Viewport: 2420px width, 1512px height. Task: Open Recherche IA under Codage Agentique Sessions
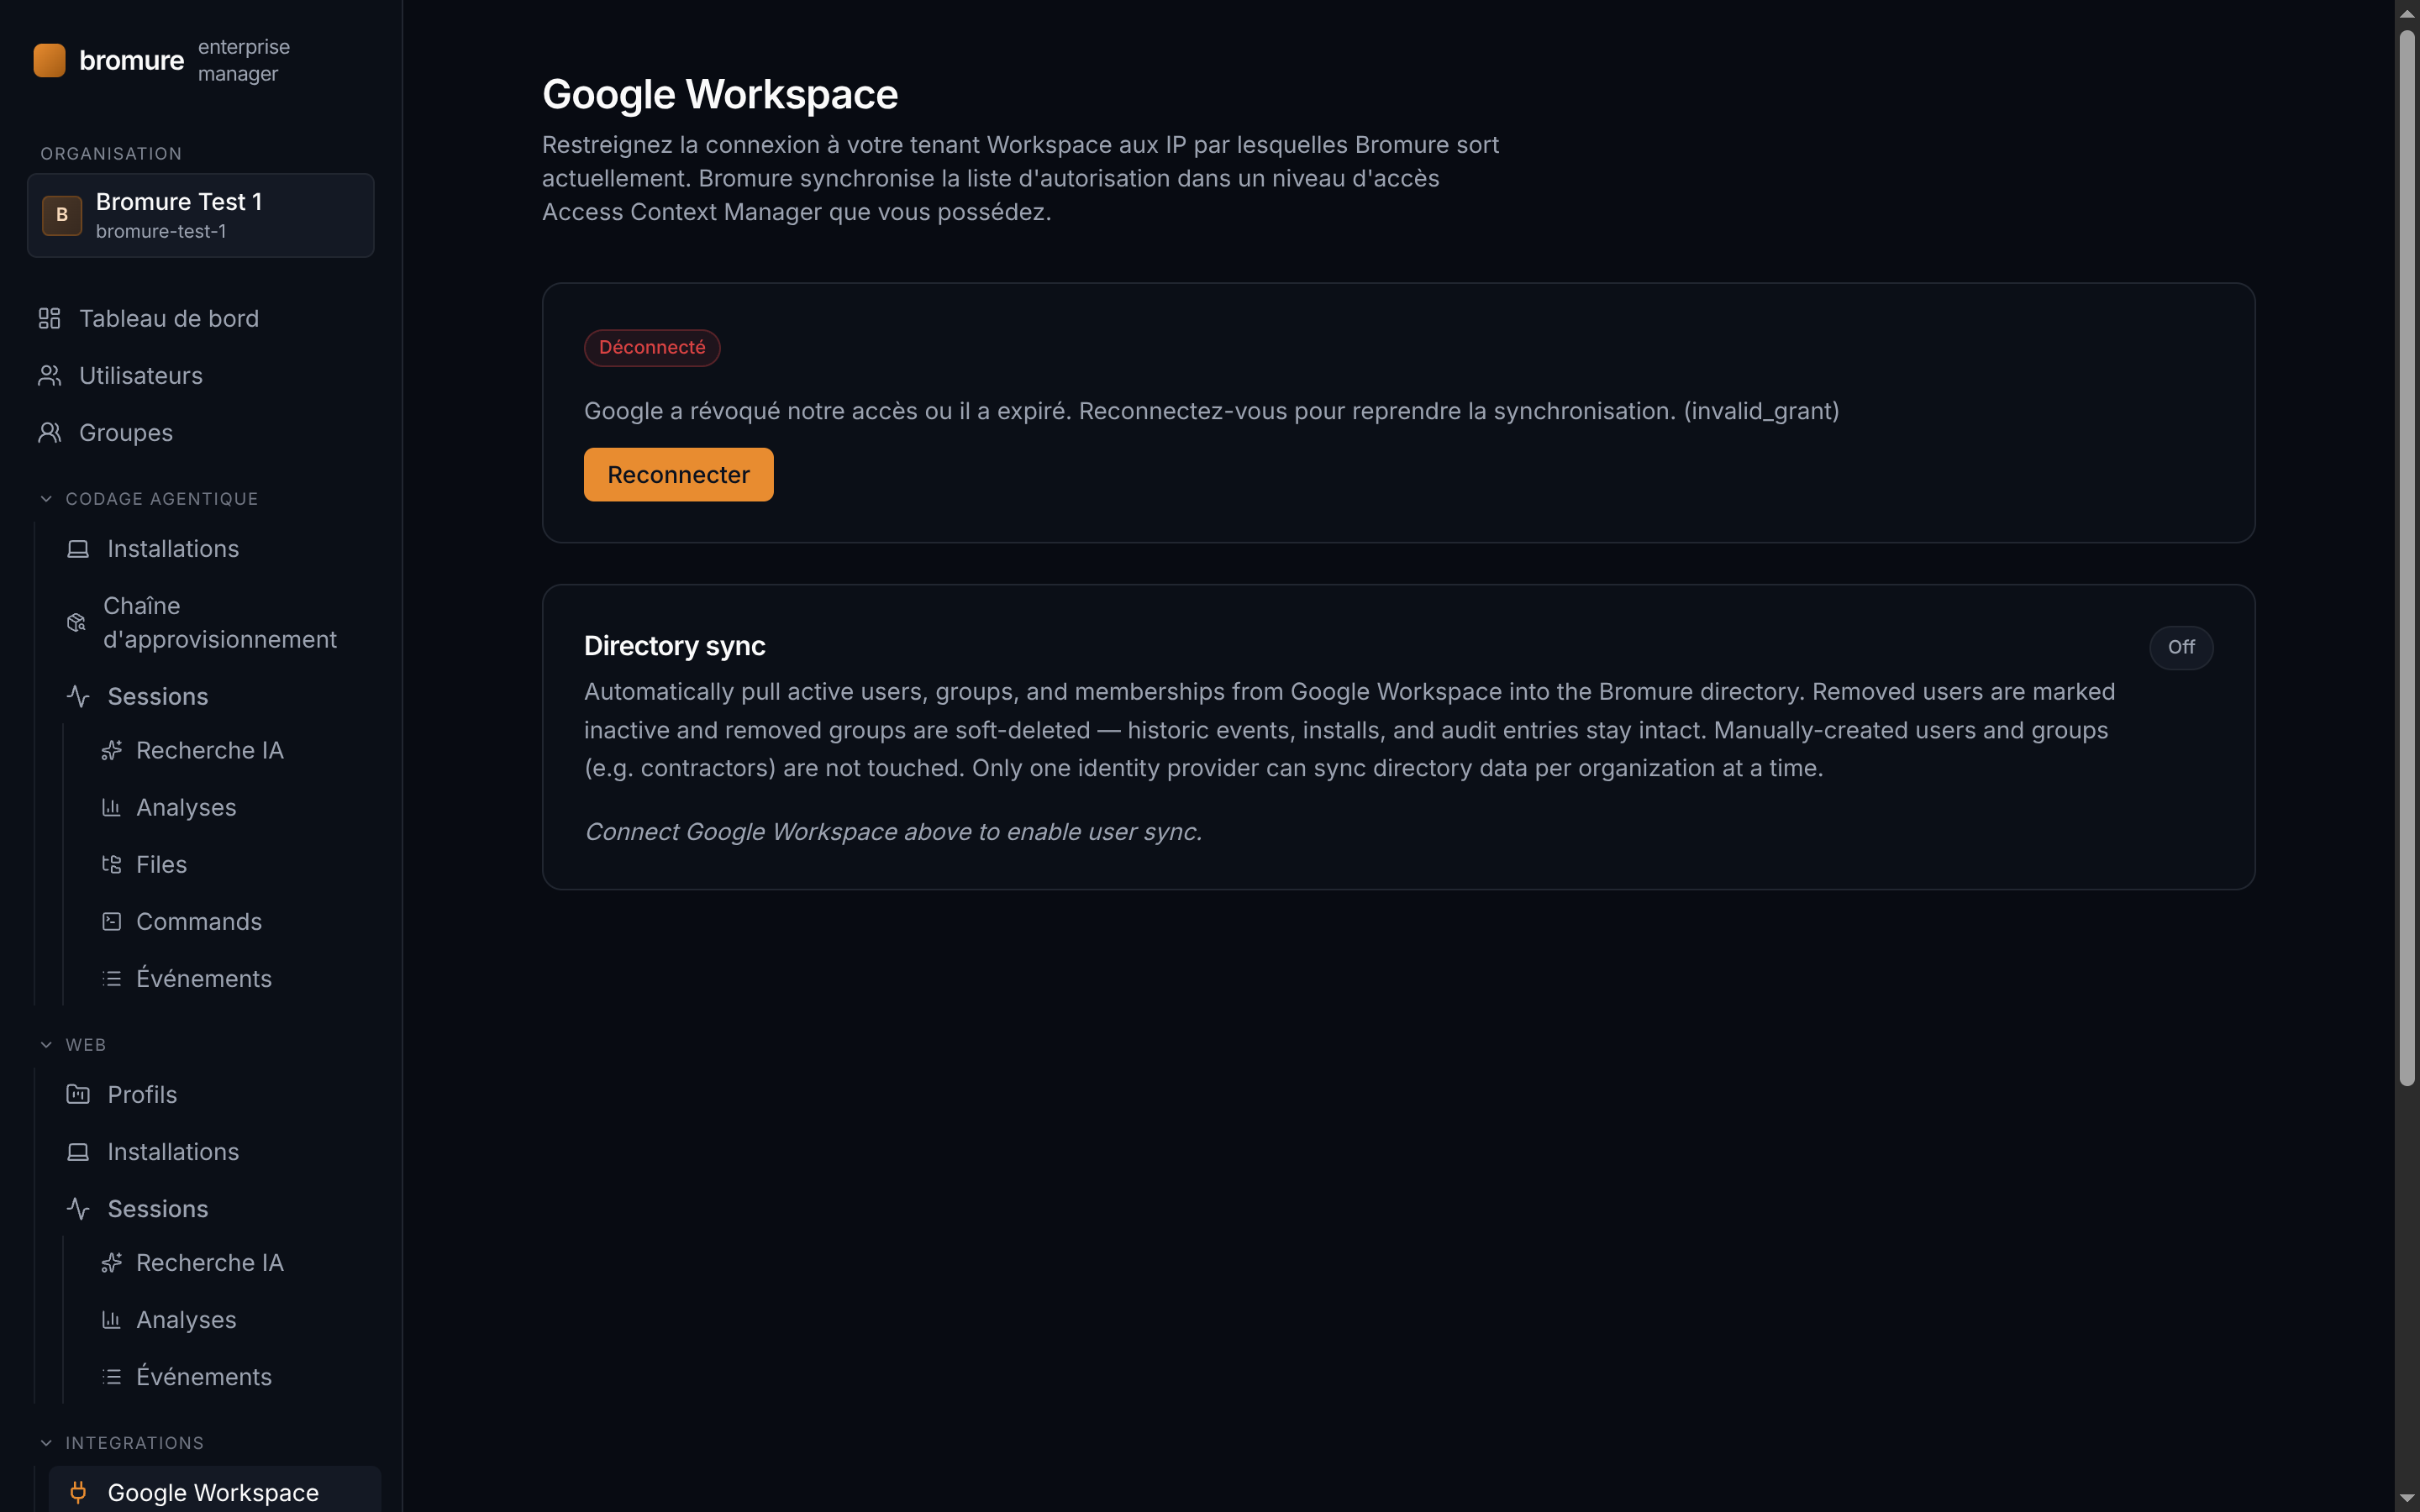tap(210, 750)
